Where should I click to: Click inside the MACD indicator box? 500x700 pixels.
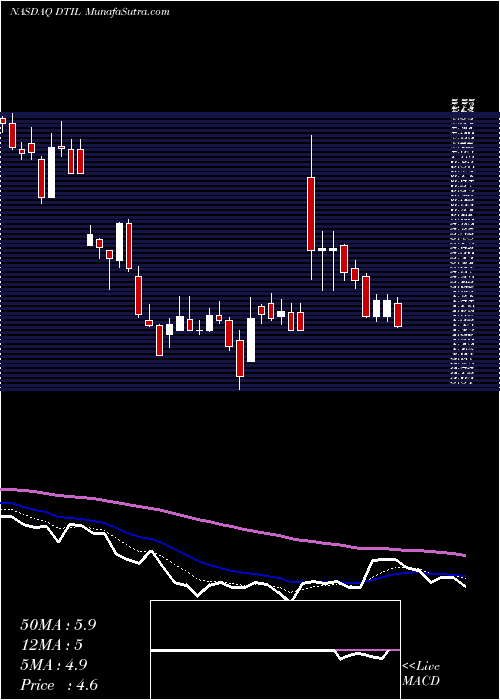pyautogui.click(x=275, y=650)
